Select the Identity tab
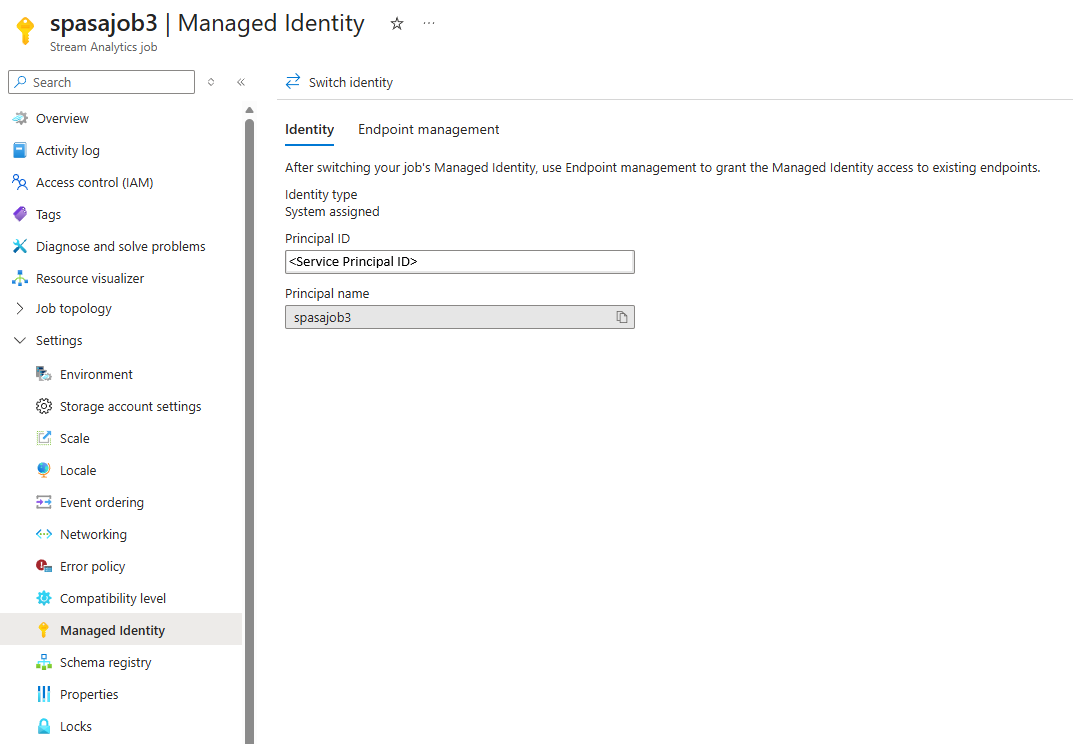1073x744 pixels. [309, 129]
